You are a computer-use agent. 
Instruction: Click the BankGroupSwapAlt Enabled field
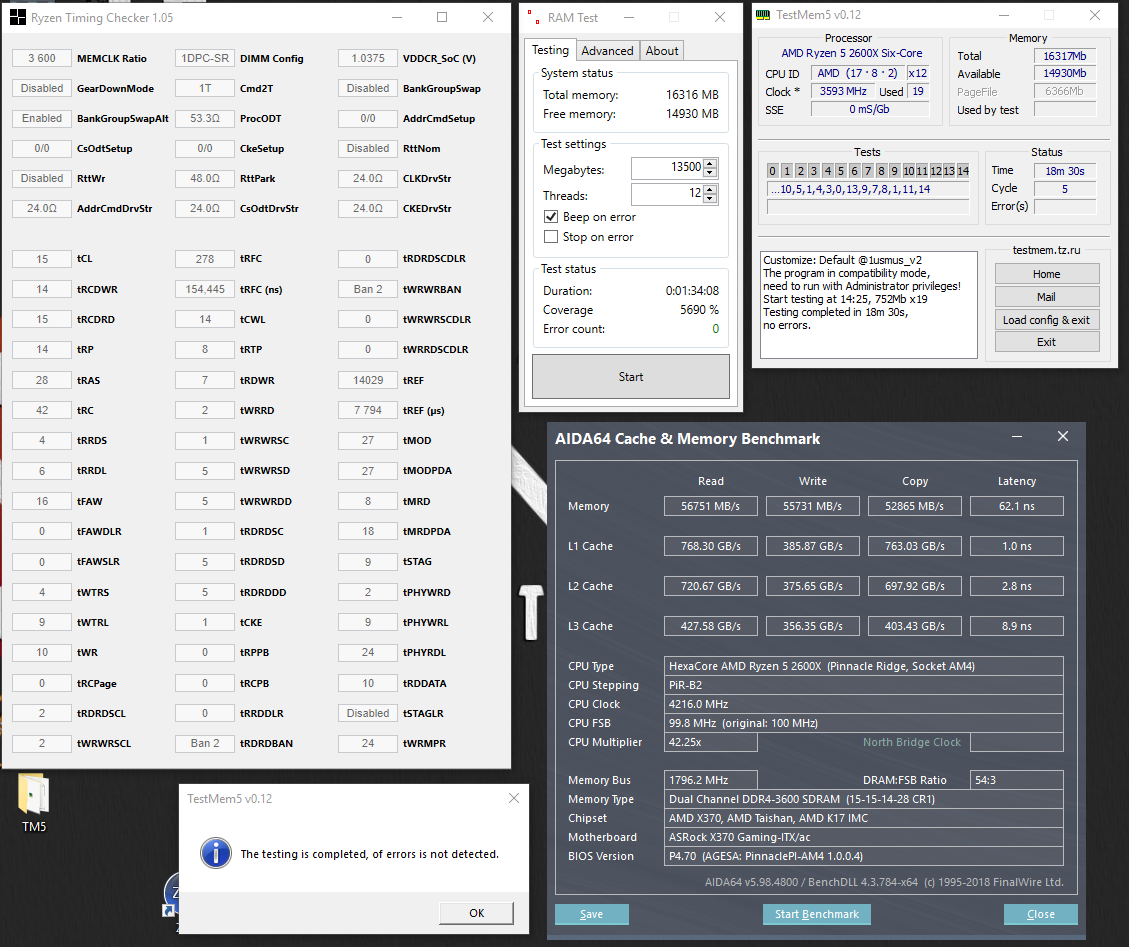click(42, 118)
